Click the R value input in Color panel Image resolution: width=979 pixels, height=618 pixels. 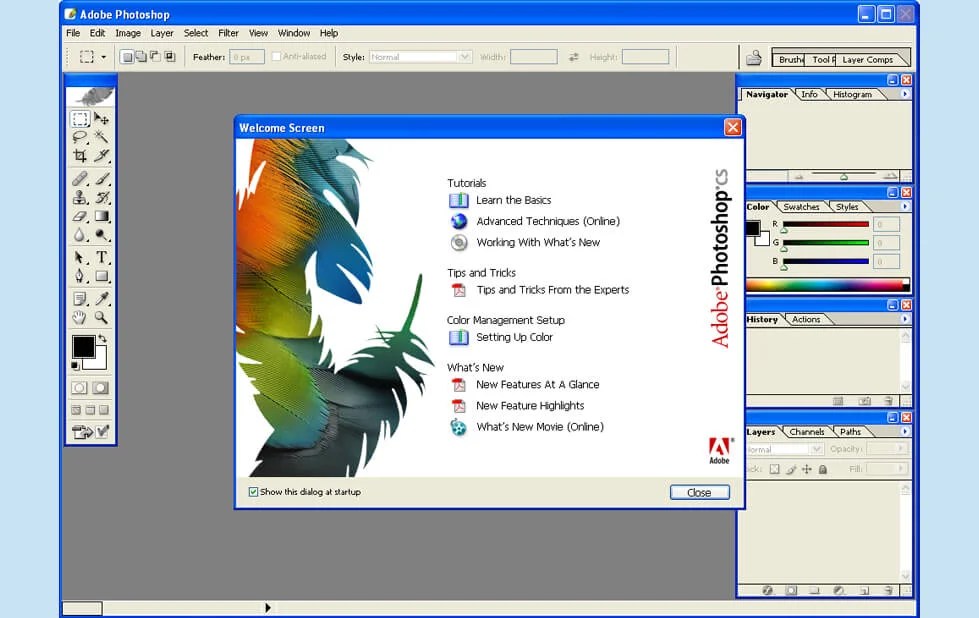(887, 224)
